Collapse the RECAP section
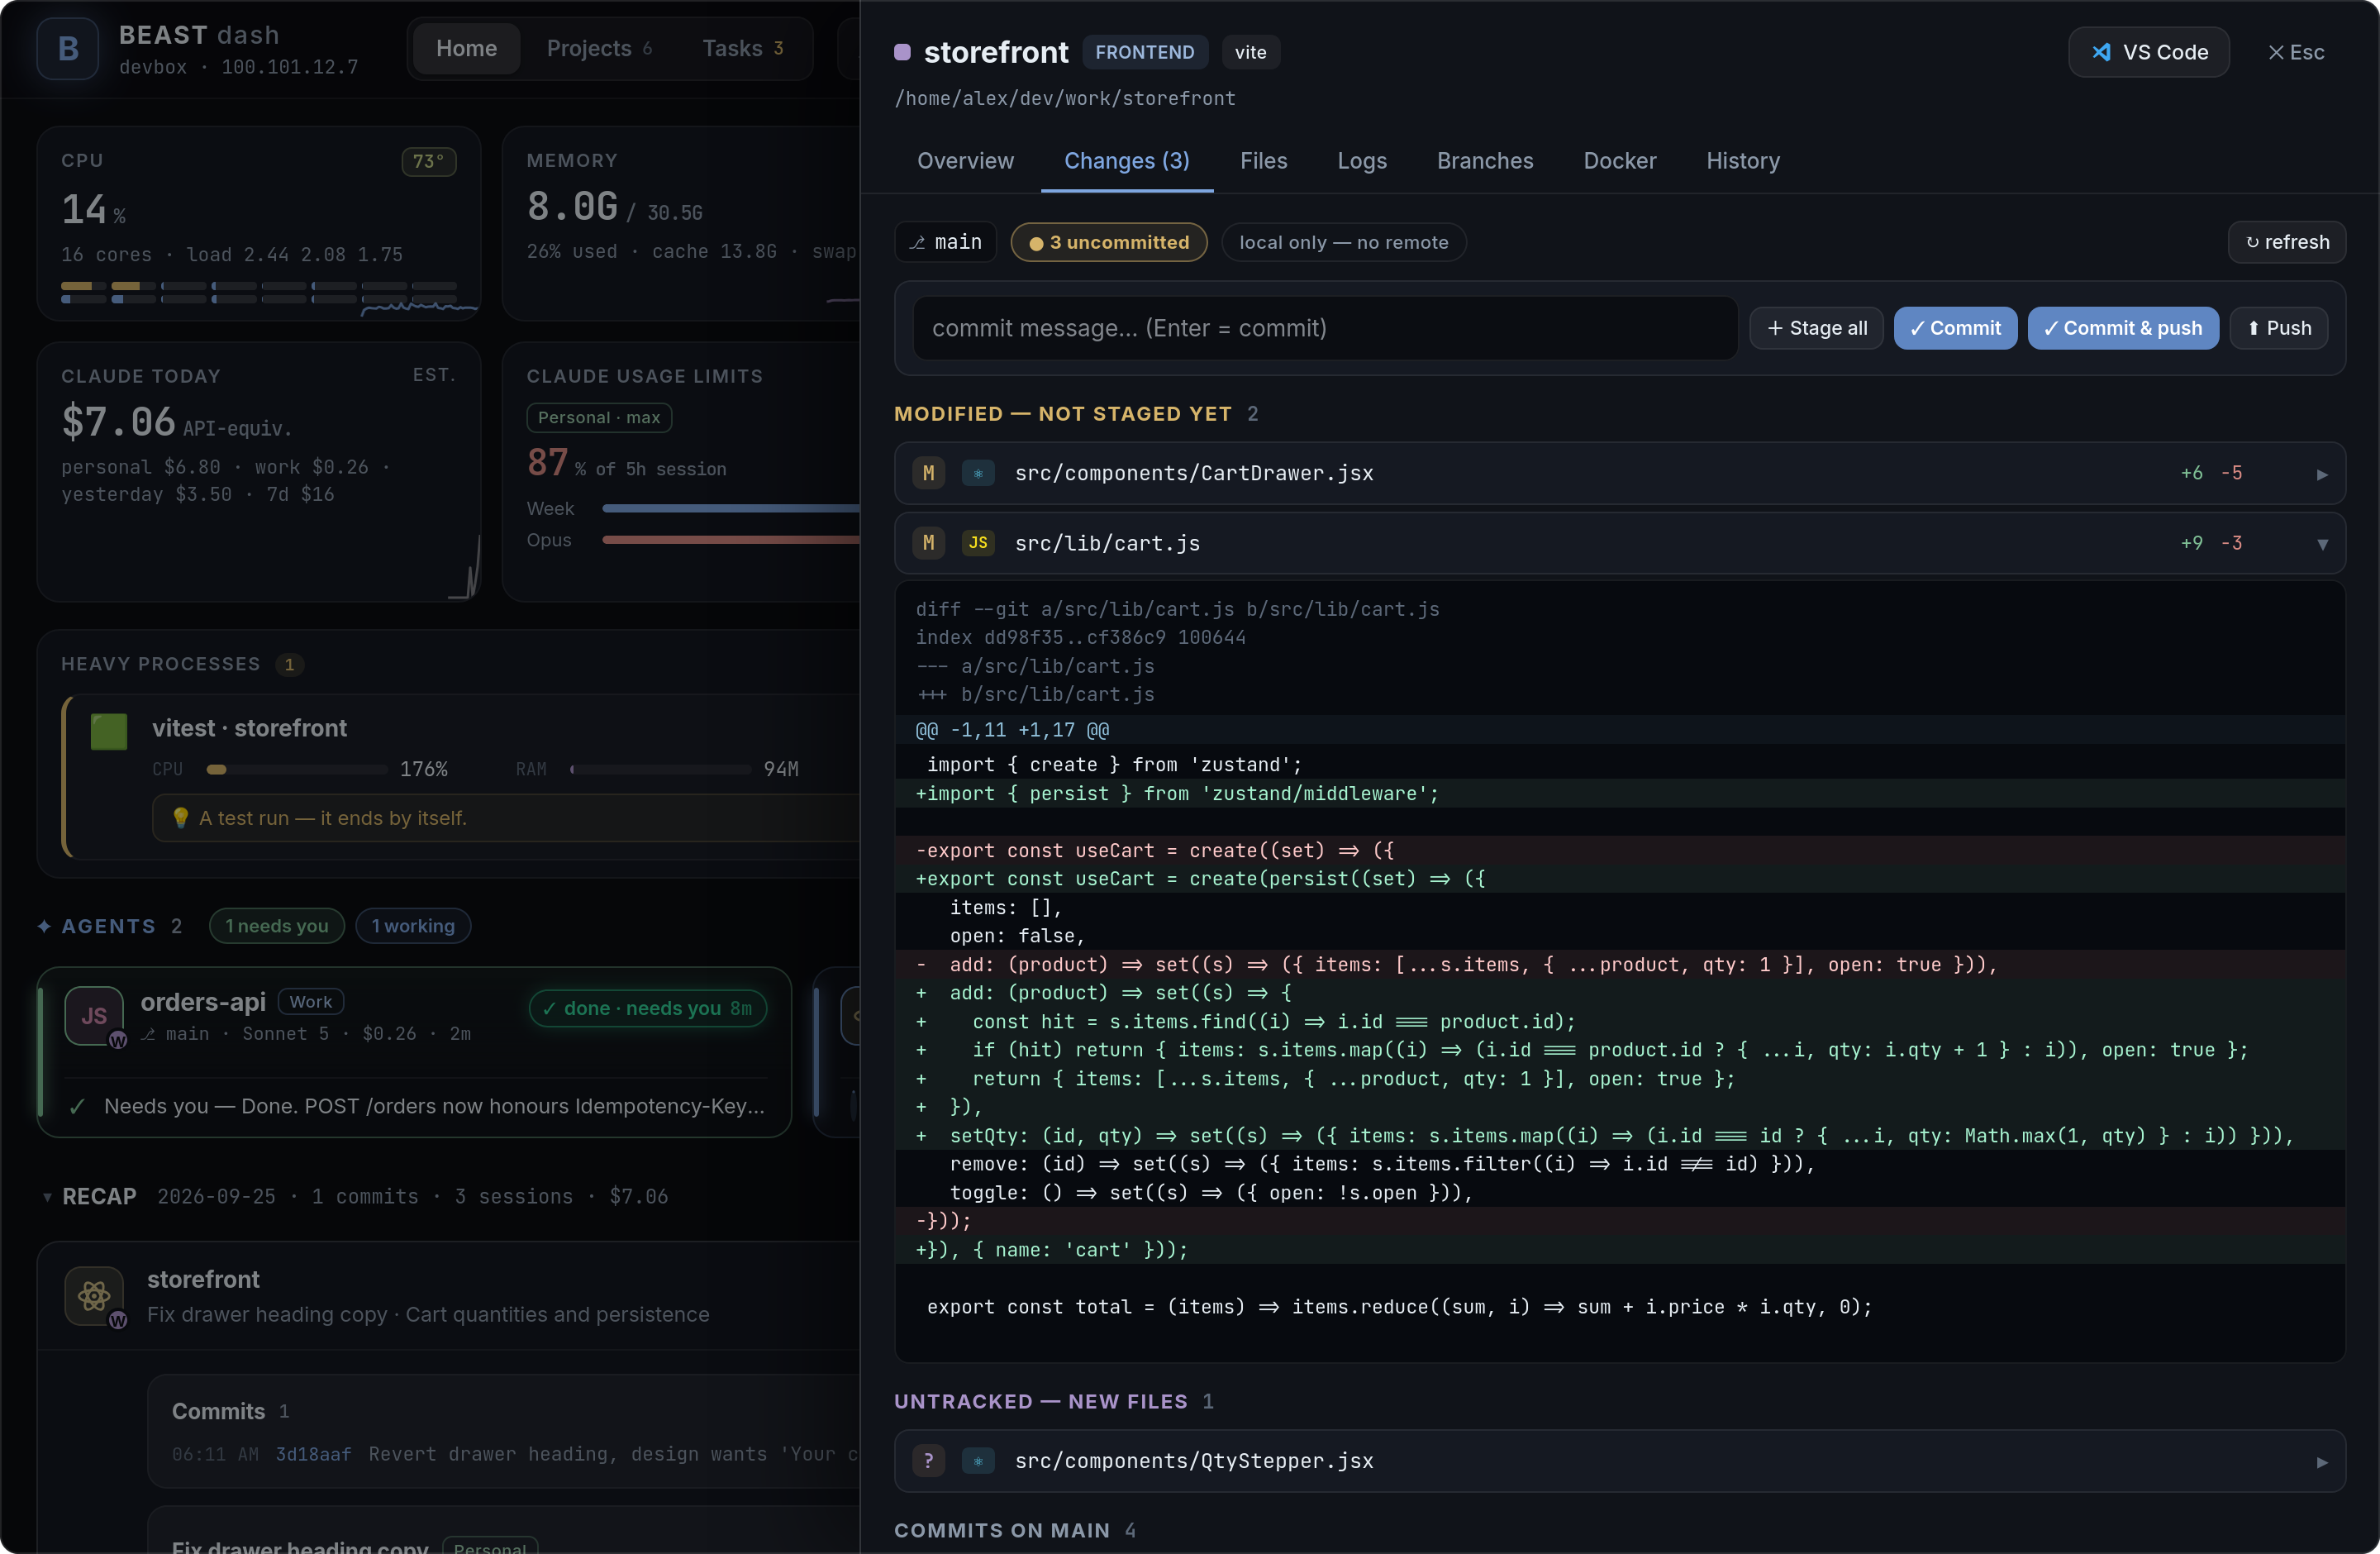Image resolution: width=2380 pixels, height=1554 pixels. pyautogui.click(x=47, y=1197)
